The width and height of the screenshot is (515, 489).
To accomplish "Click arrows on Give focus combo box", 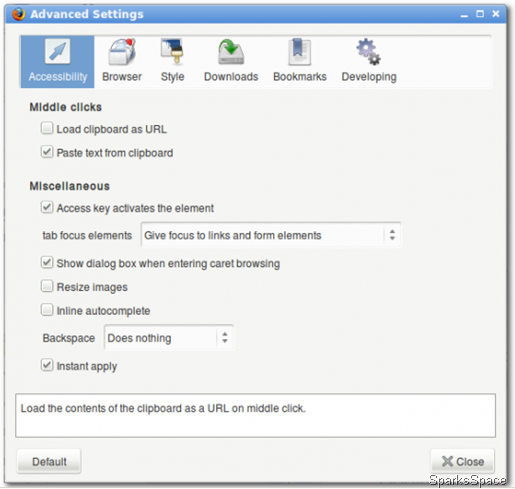I will 392,235.
